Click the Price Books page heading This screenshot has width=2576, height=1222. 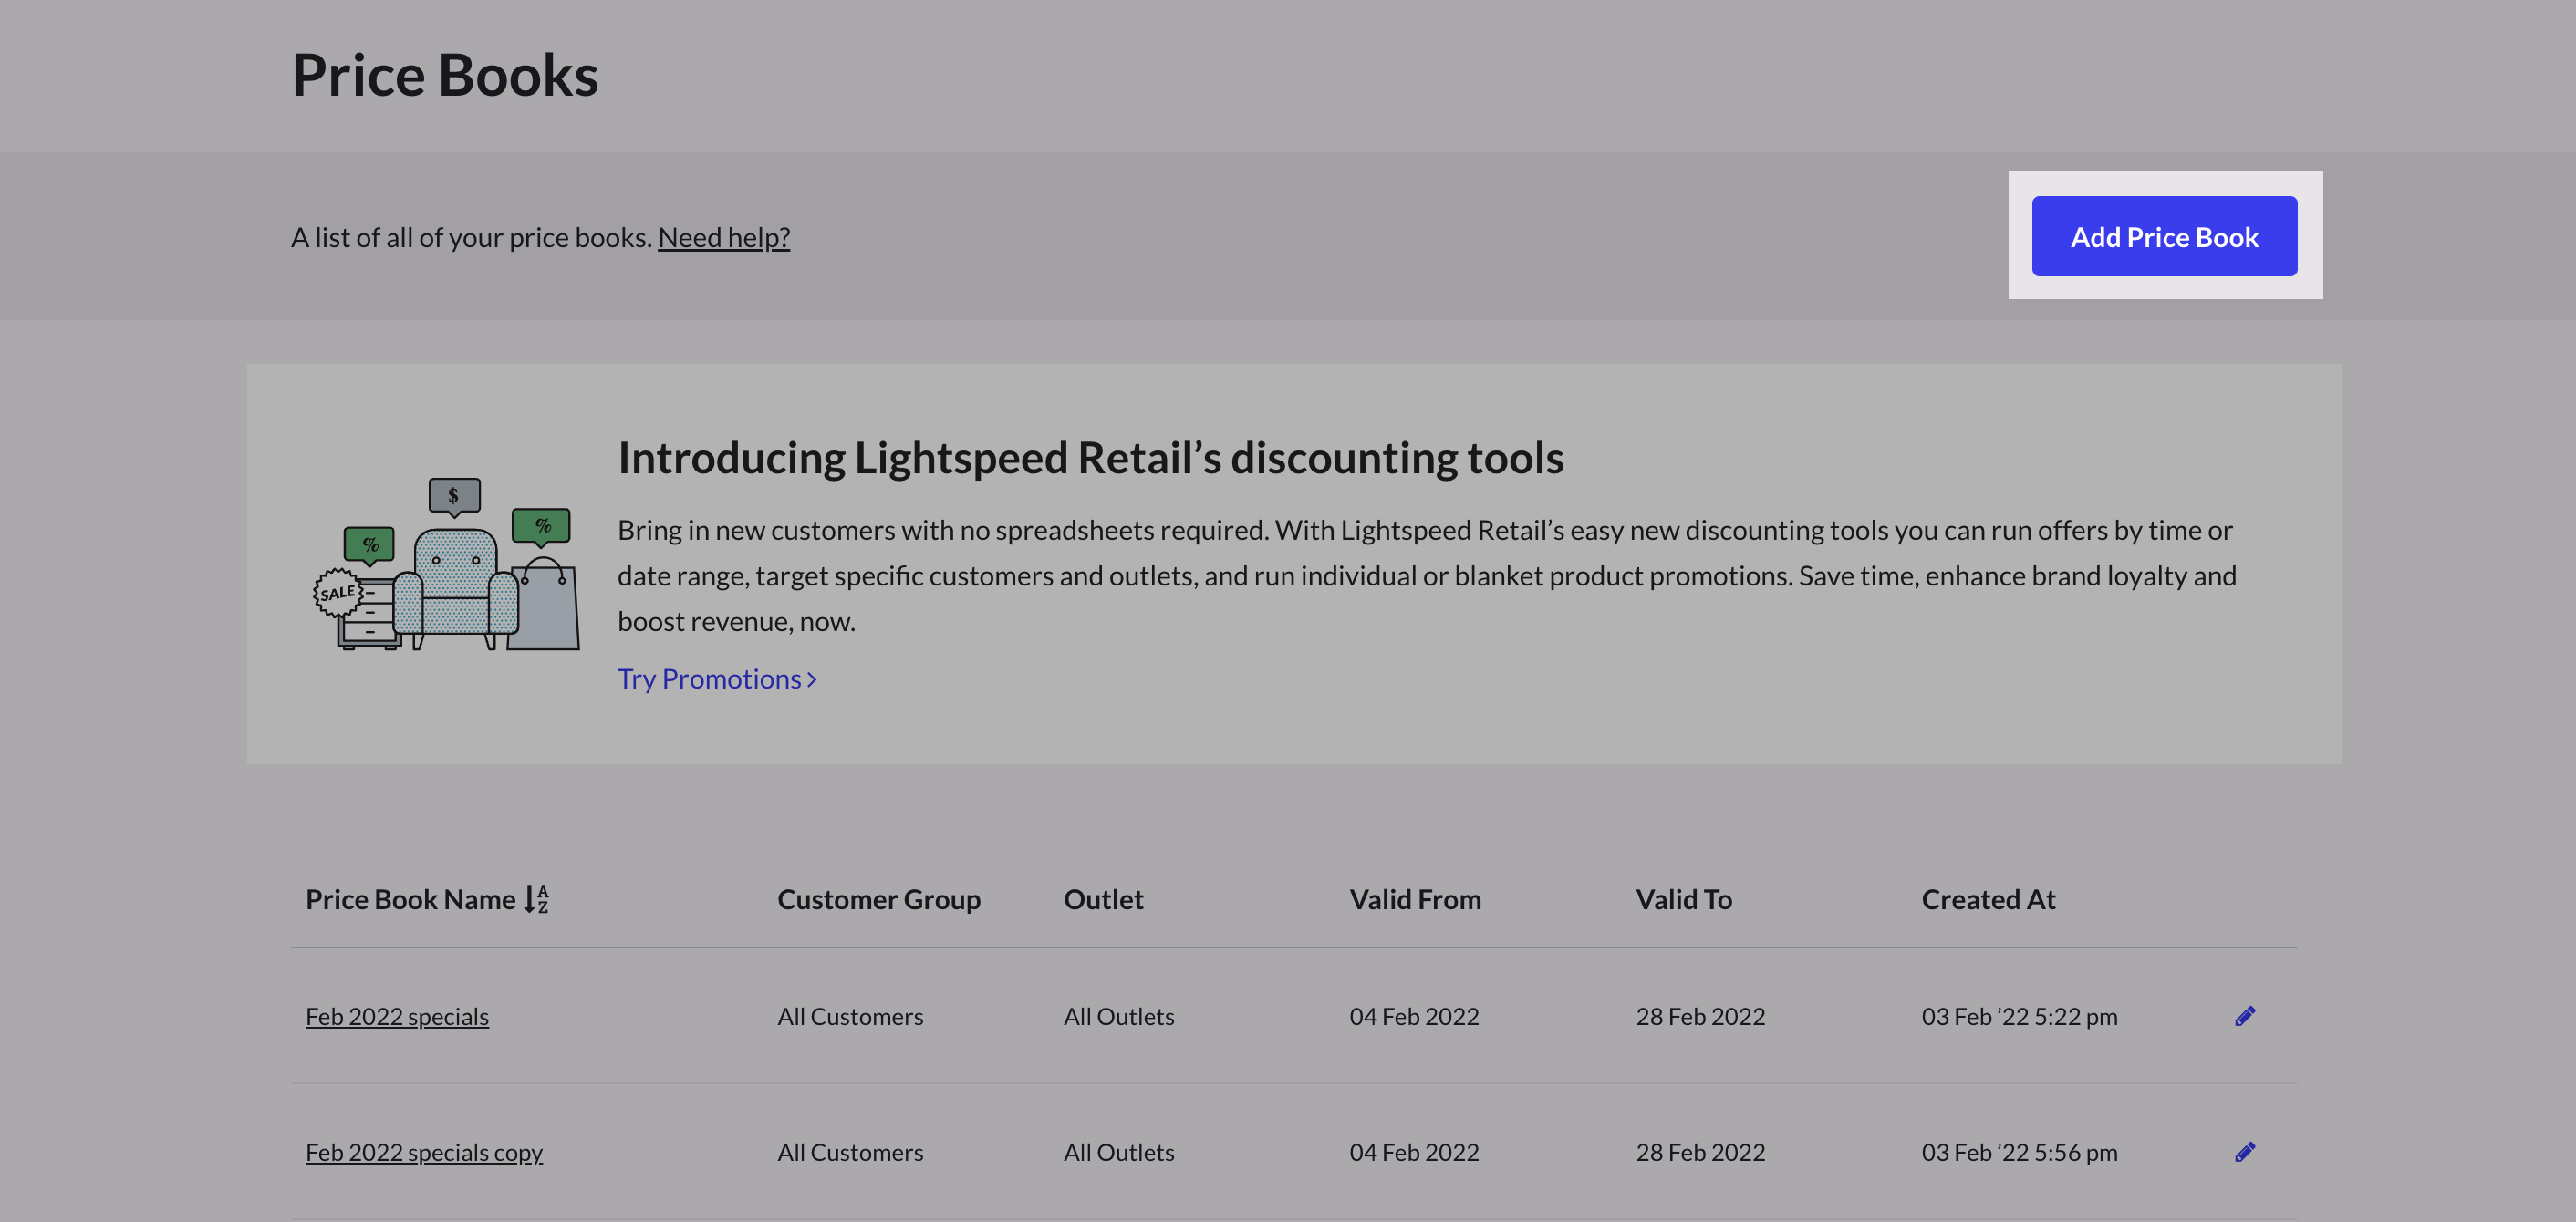[445, 76]
